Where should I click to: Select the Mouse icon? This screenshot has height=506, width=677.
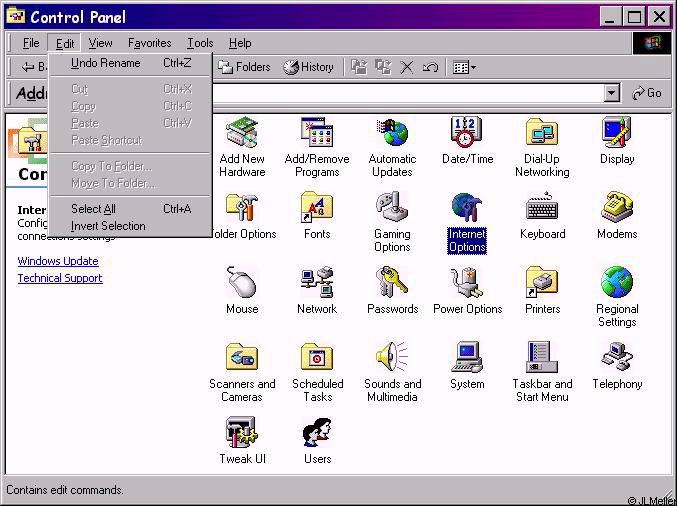coord(242,282)
